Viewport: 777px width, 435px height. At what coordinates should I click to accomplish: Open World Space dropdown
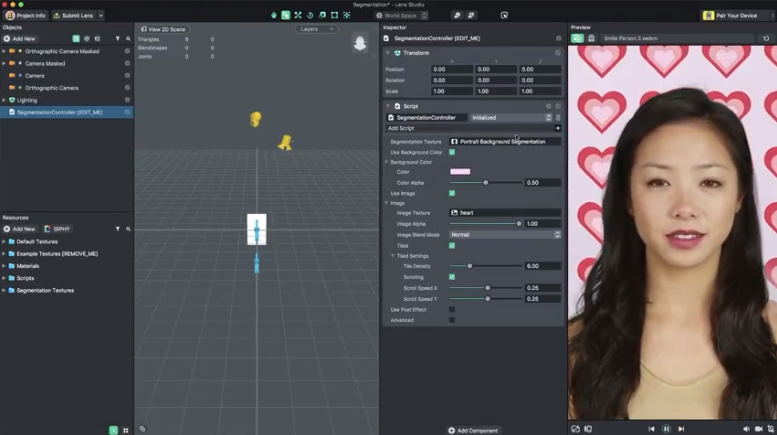[401, 15]
